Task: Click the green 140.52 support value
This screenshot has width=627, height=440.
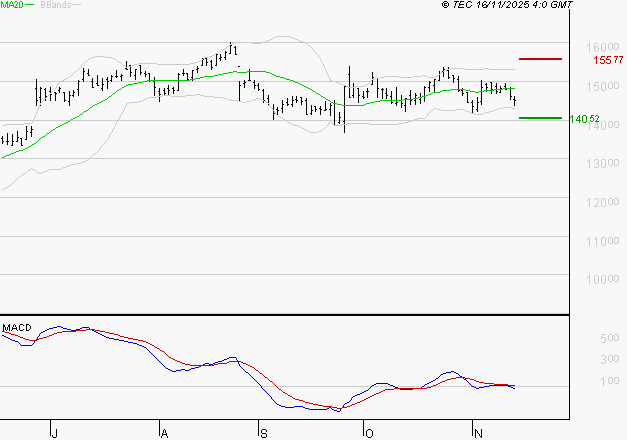Action: click(585, 119)
